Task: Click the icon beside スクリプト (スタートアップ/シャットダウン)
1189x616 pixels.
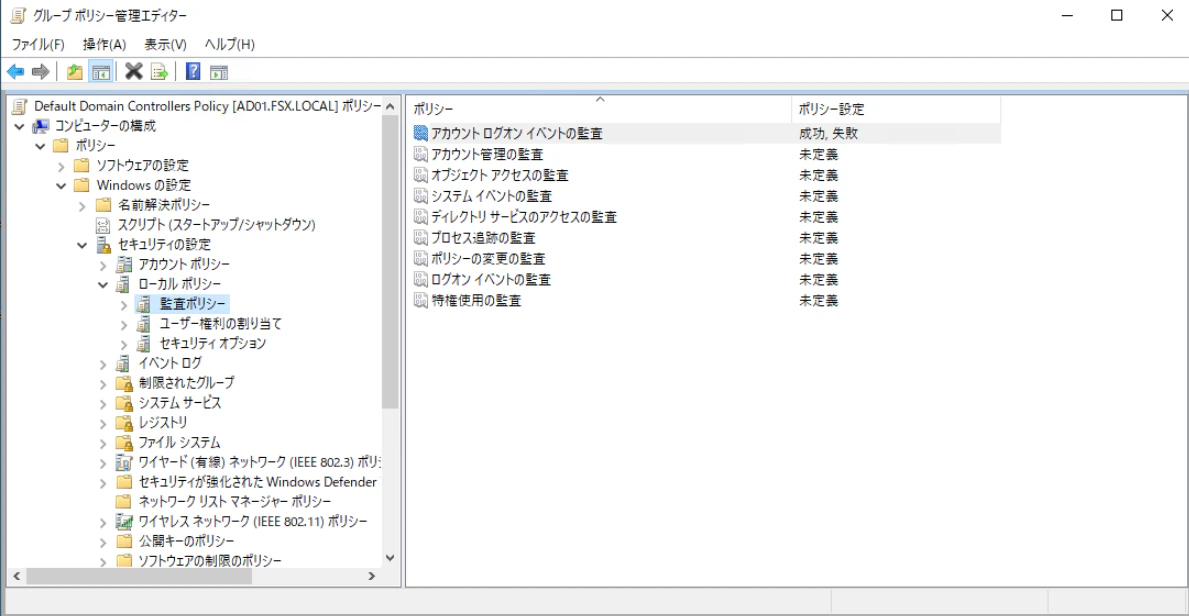Action: [x=103, y=225]
